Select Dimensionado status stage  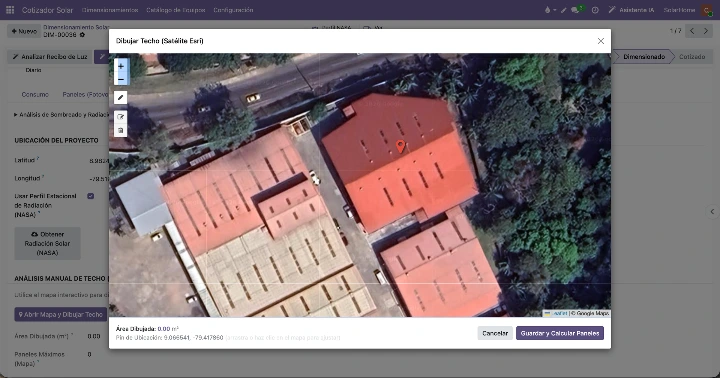point(644,56)
